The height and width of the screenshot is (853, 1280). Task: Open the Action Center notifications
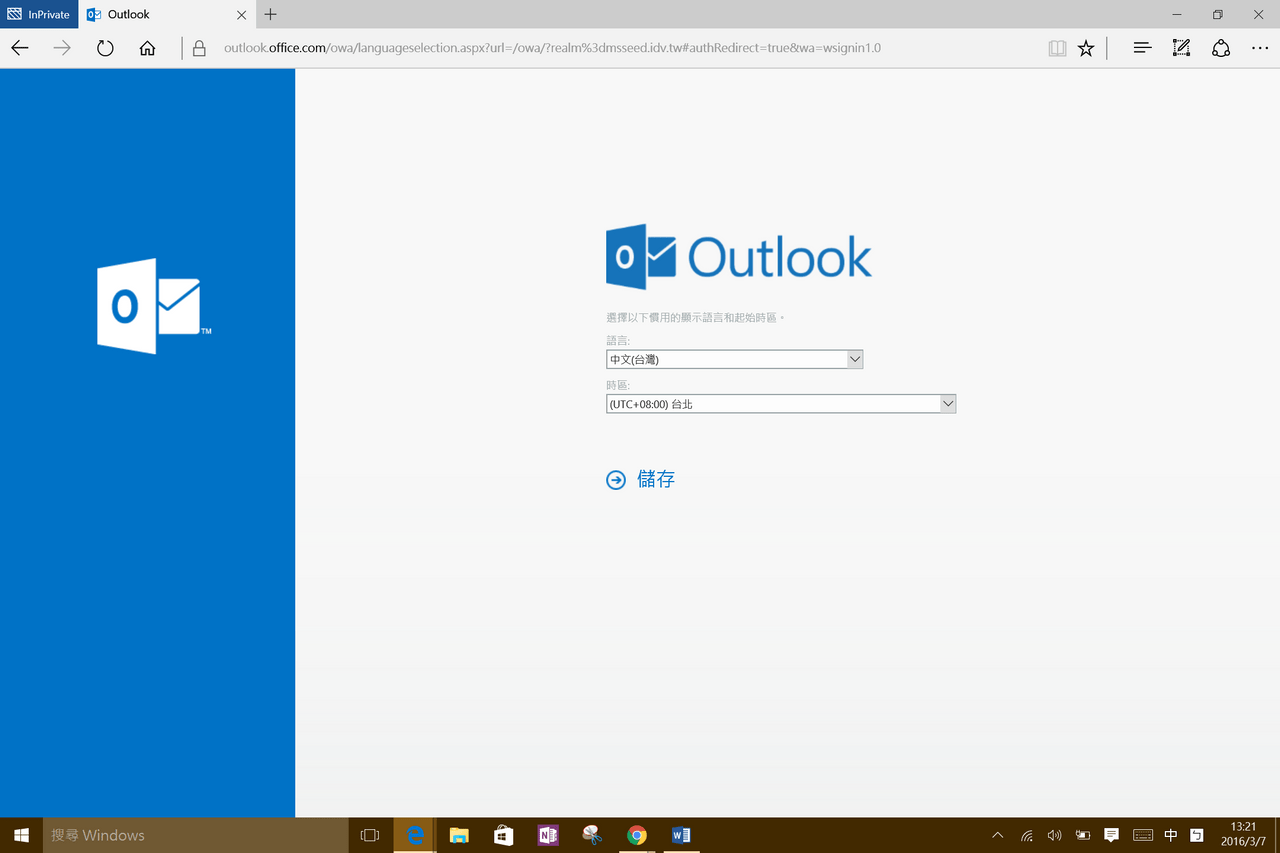1111,835
